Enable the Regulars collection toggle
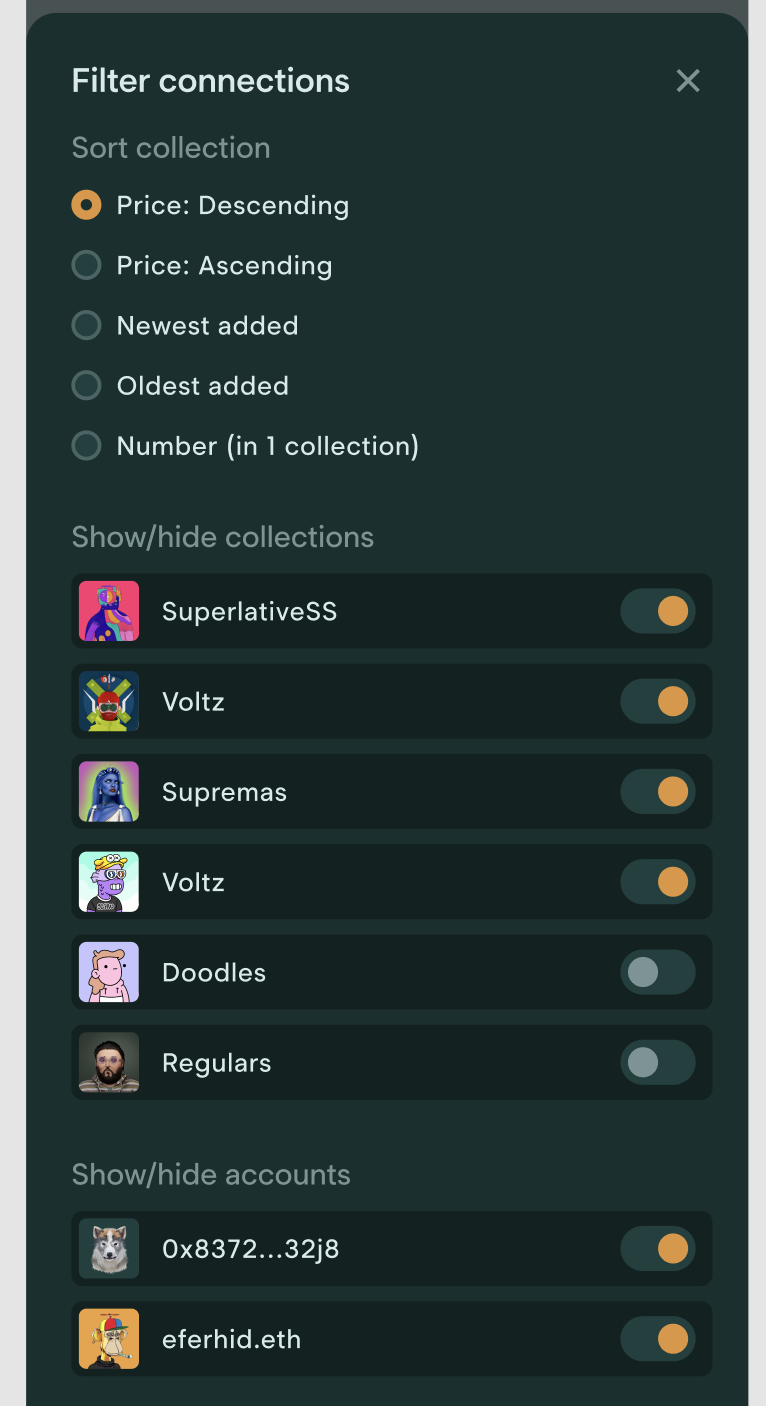 coord(657,1062)
